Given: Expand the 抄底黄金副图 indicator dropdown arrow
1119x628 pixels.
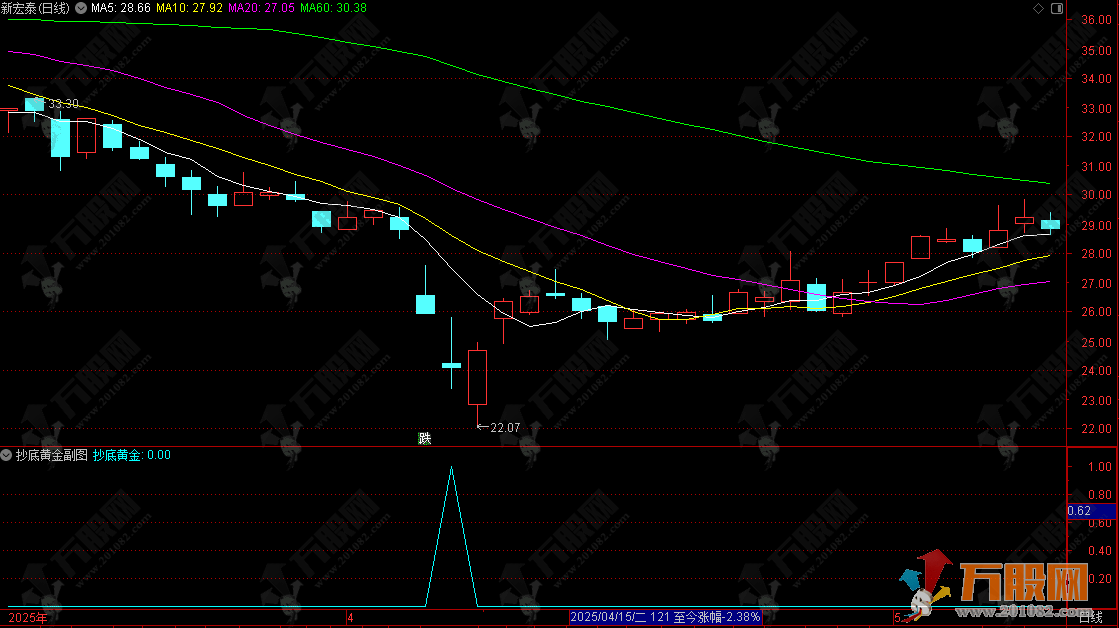Looking at the screenshot, I should [7, 455].
